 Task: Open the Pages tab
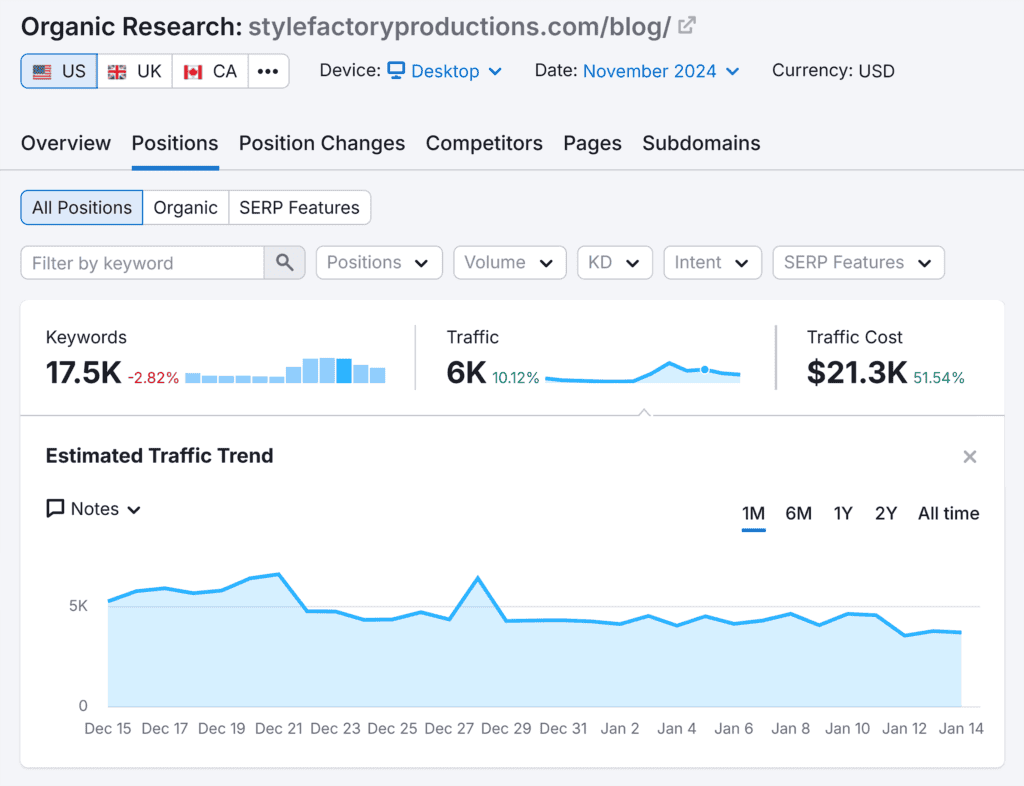click(592, 143)
